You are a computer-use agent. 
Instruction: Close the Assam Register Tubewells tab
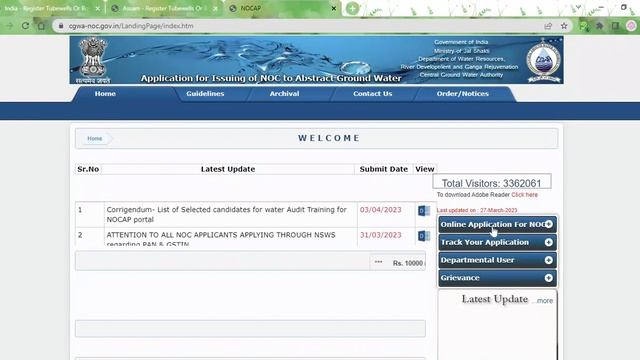(215, 8)
